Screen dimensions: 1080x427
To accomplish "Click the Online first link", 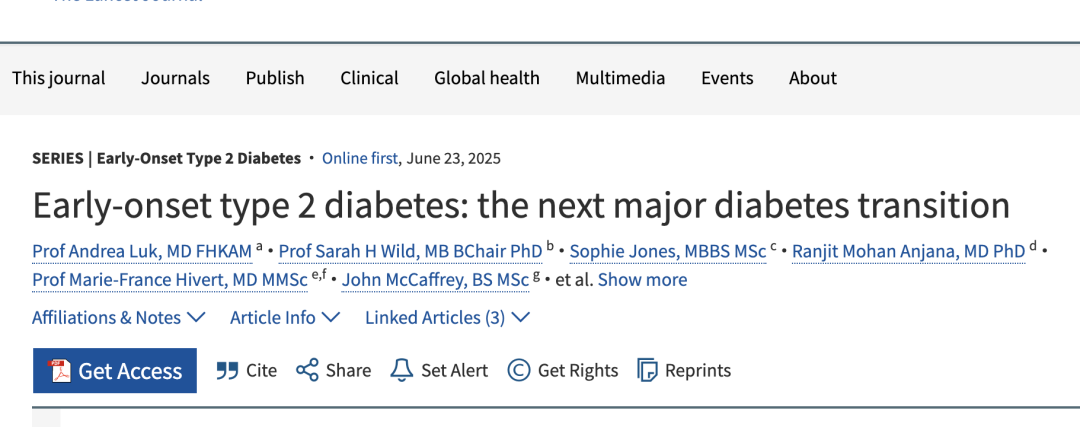I will click(x=360, y=158).
